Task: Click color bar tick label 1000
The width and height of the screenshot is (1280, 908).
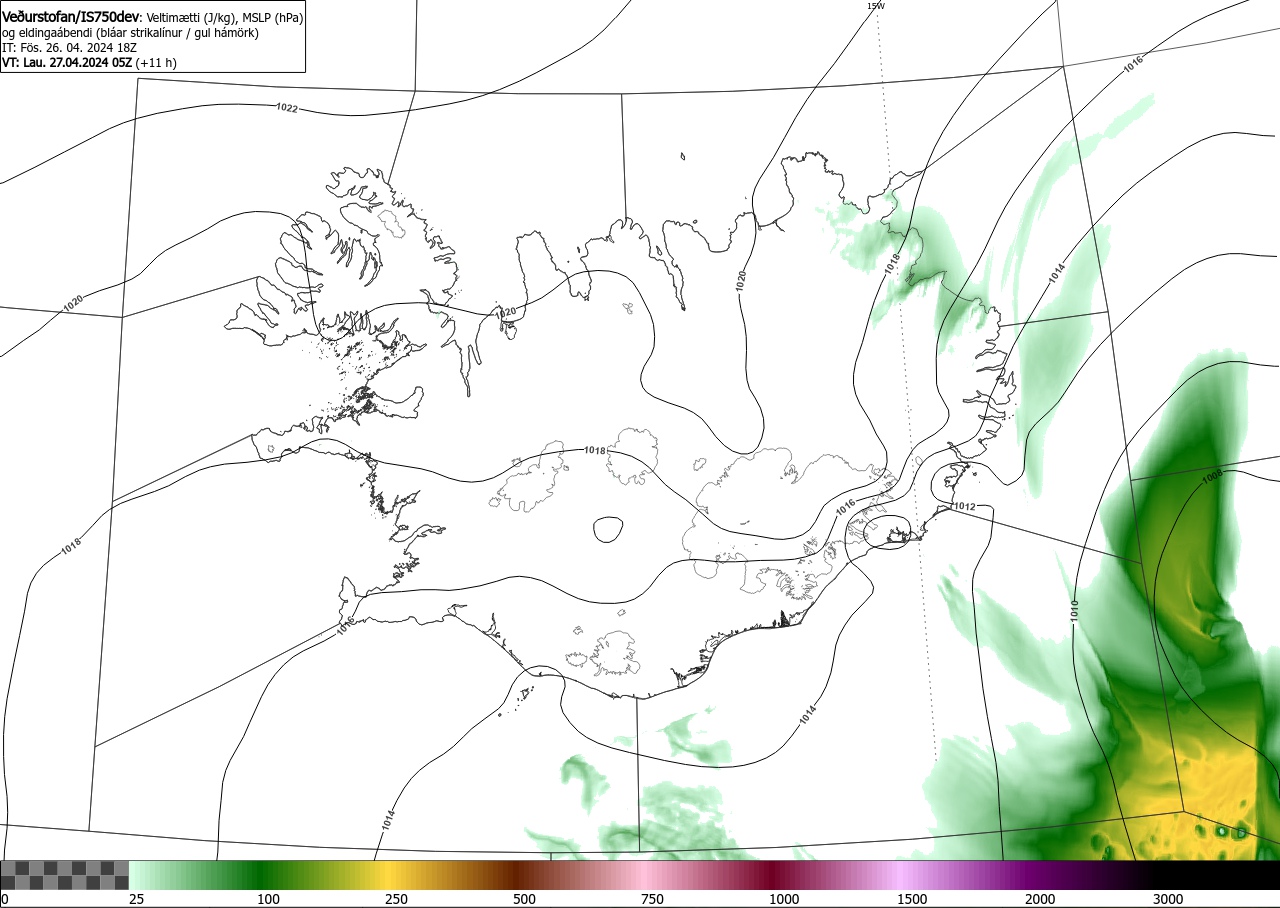Action: [784, 899]
